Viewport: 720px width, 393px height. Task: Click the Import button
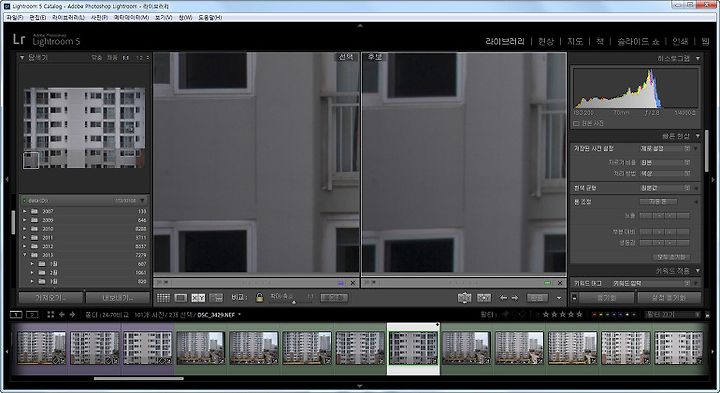(51, 298)
